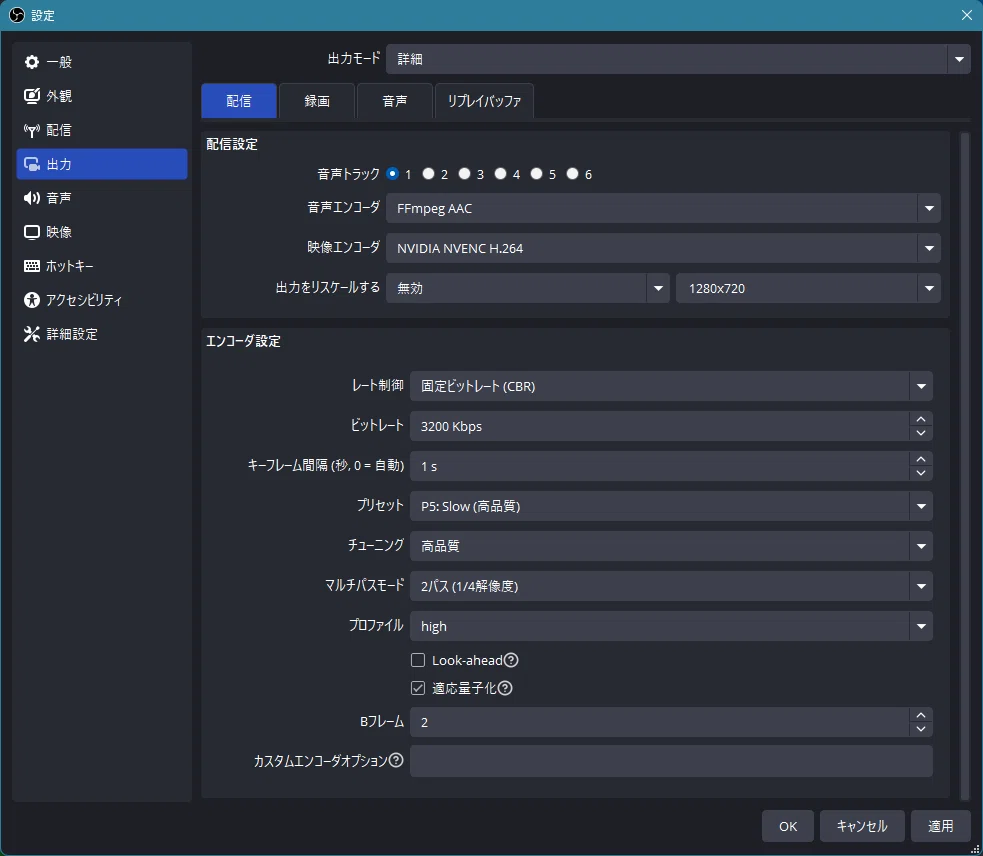The image size is (983, 856).
Task: Open the チューニング 高品質 dropdown
Action: tap(671, 546)
